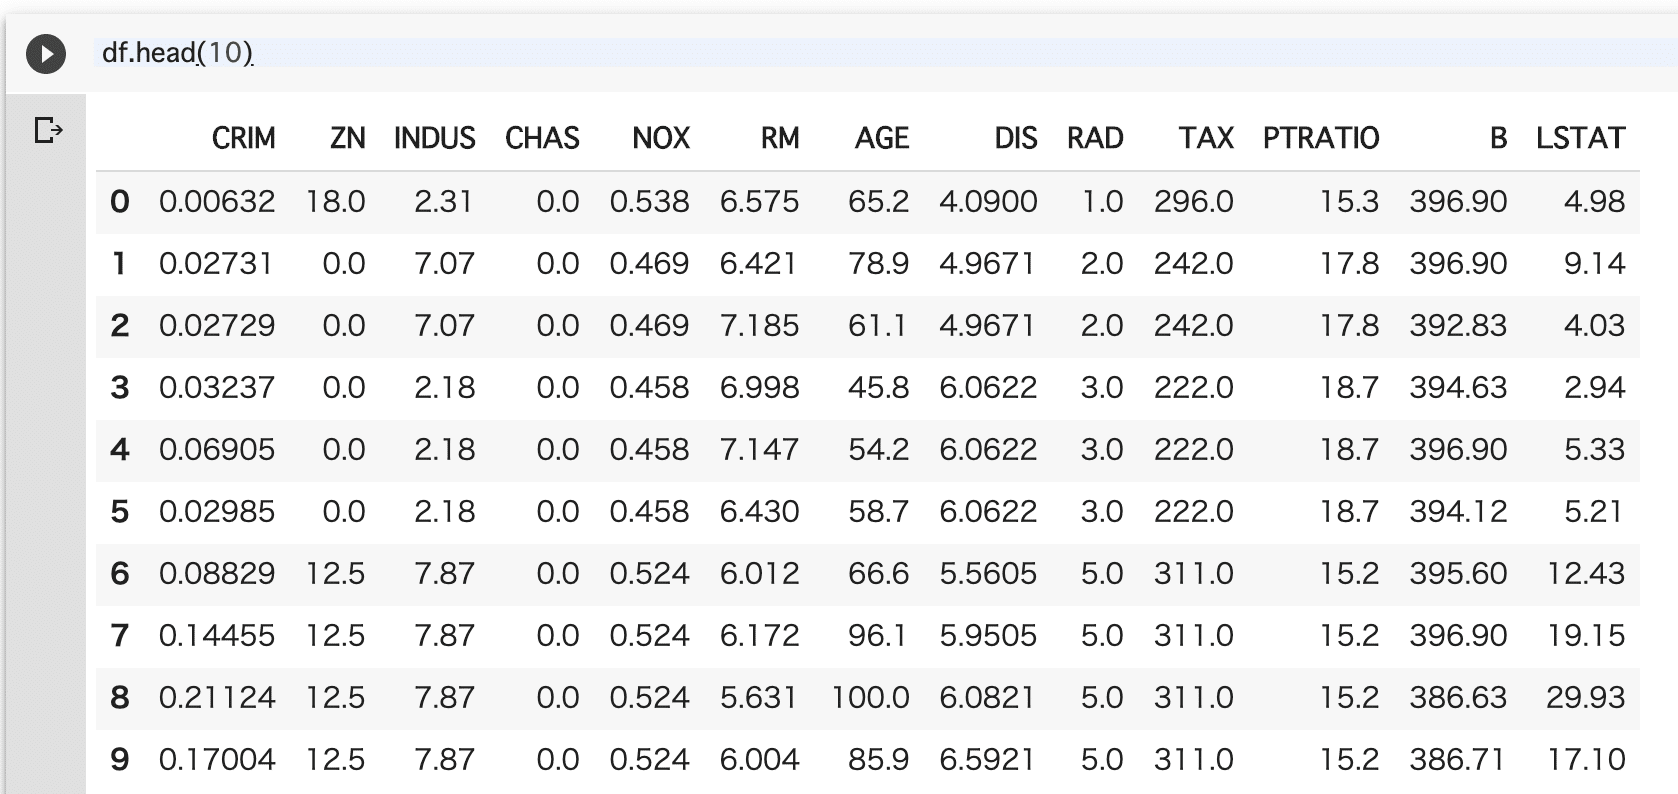Click the B column header
The image size is (1678, 794).
click(1498, 138)
